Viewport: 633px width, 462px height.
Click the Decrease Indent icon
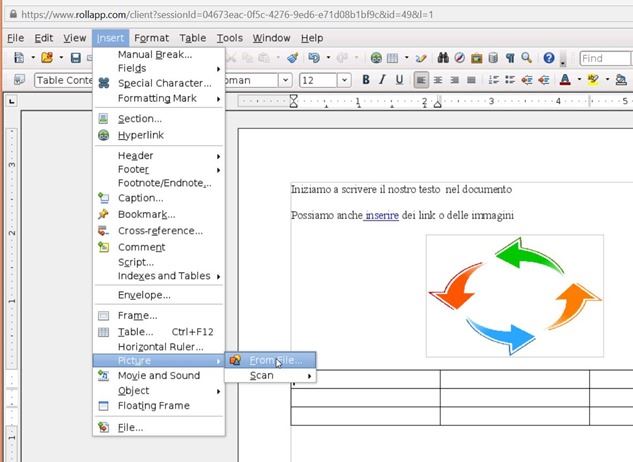pyautogui.click(x=527, y=80)
